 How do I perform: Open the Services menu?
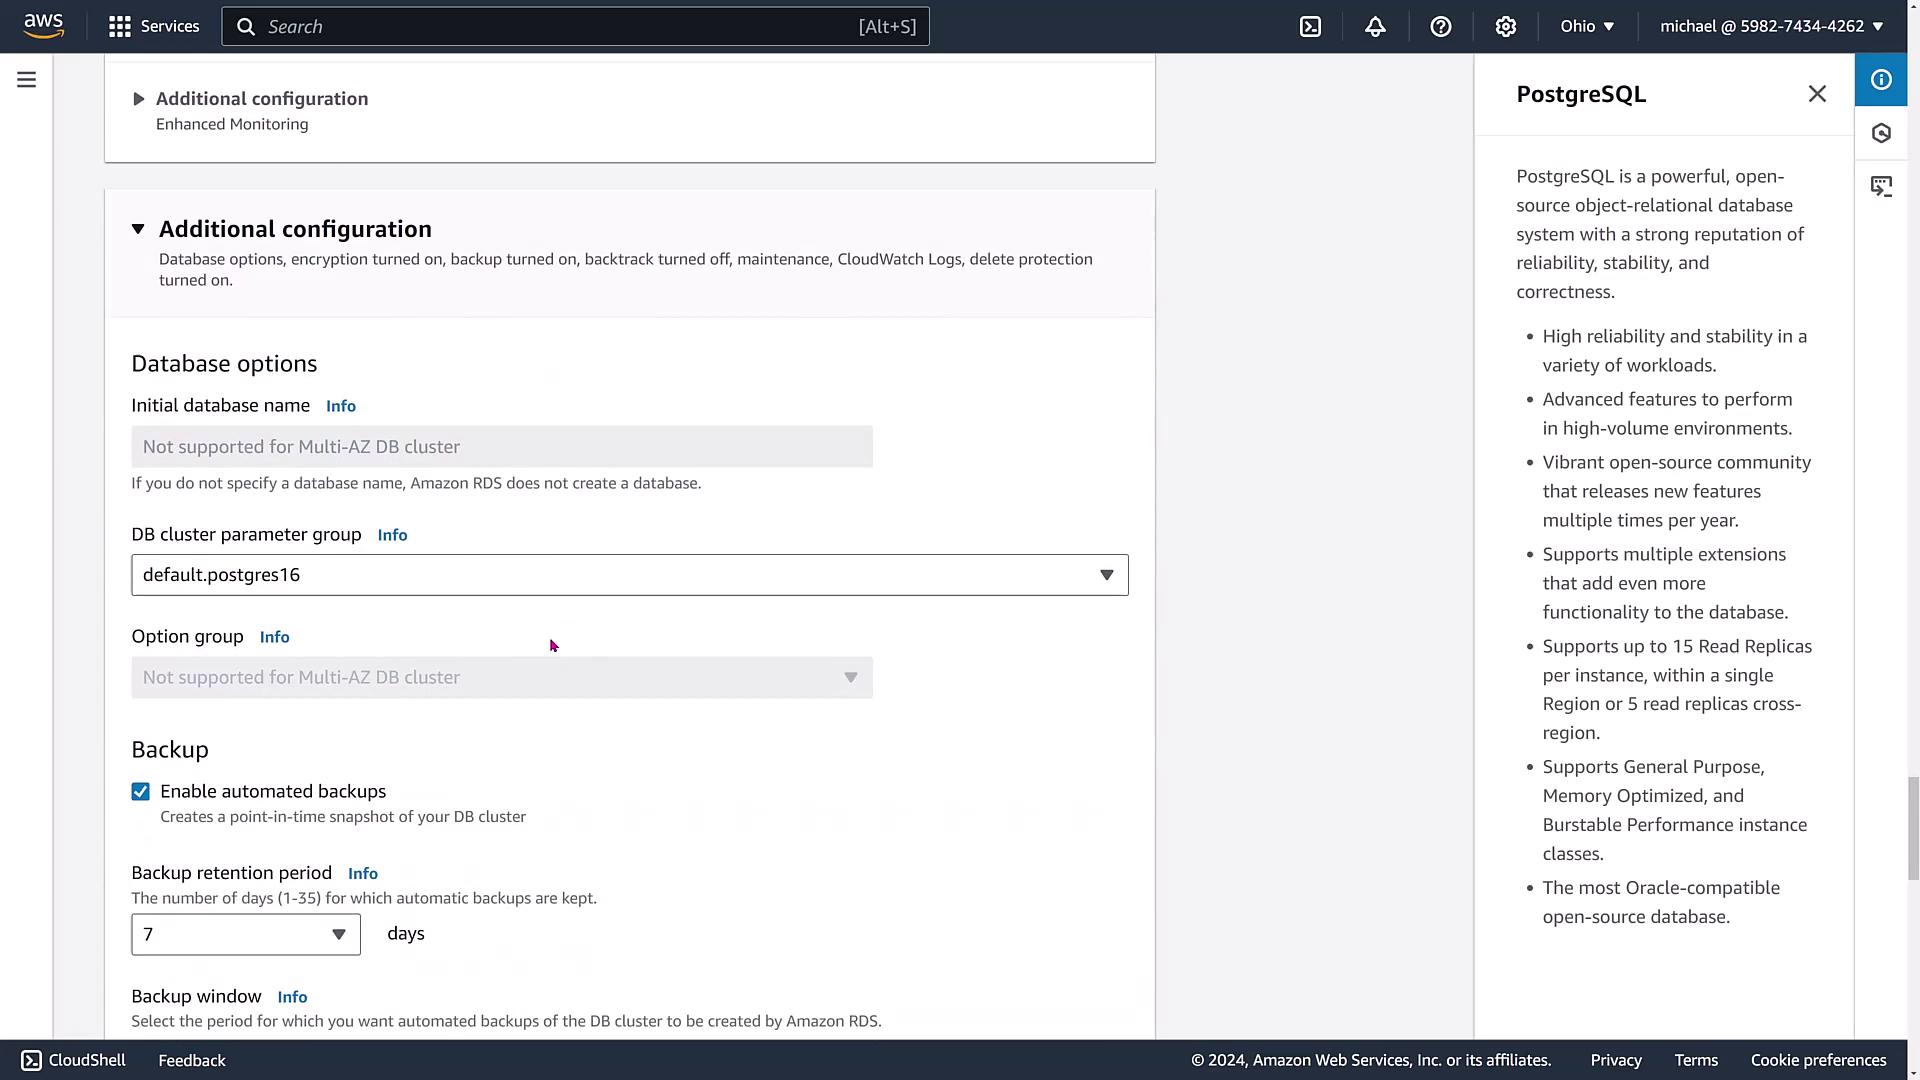(x=155, y=26)
